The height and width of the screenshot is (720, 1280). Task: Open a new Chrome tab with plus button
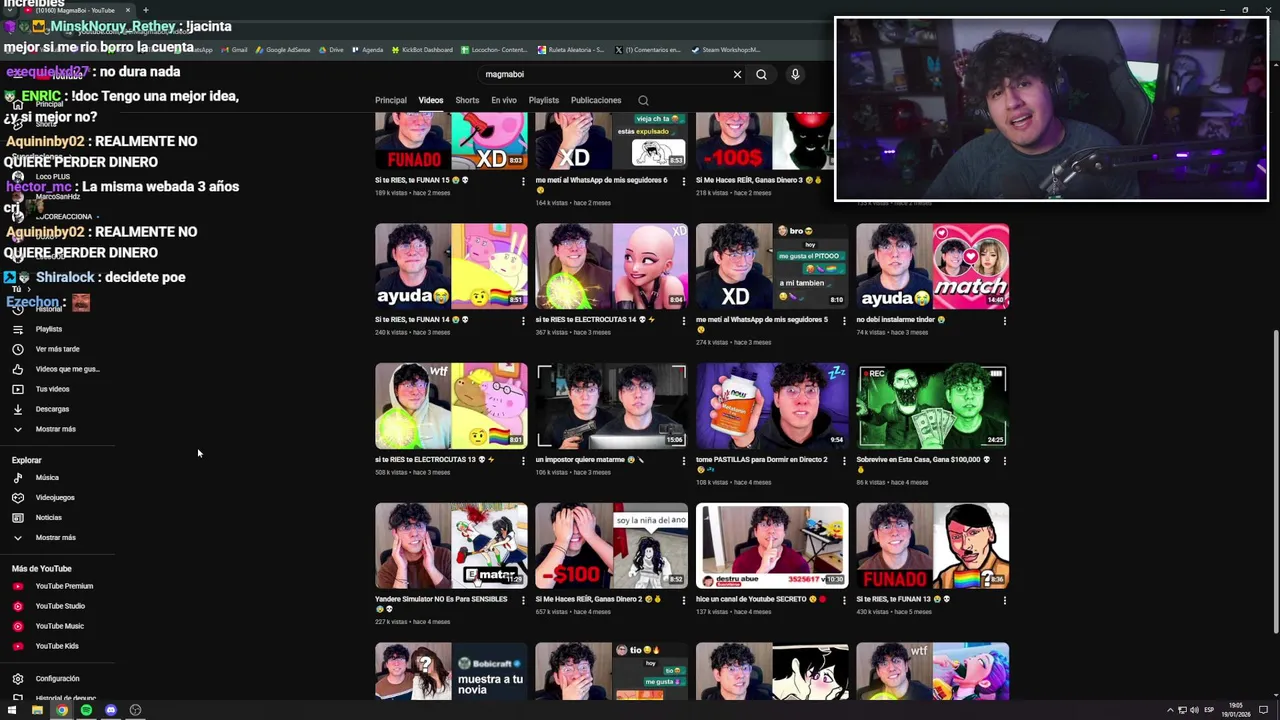[145, 10]
